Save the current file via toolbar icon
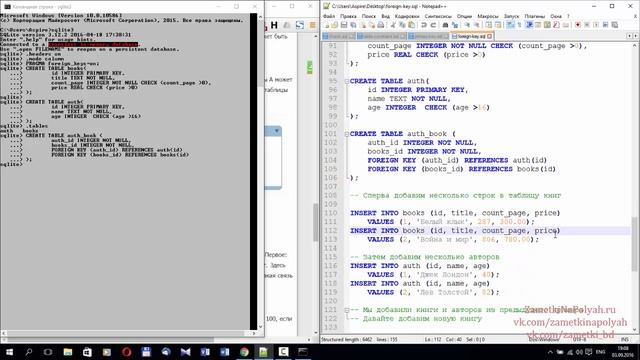The height and width of the screenshot is (360, 640). tap(344, 25)
